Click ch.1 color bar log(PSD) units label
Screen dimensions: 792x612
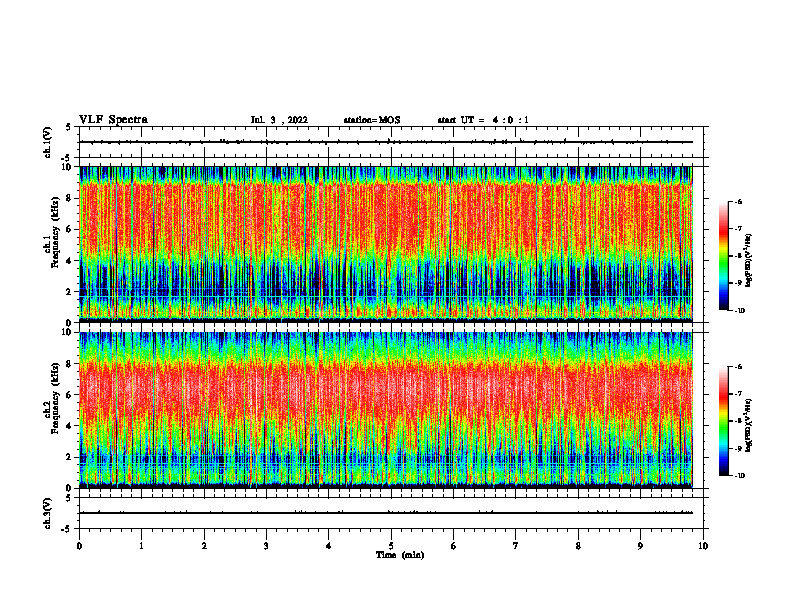[x=749, y=260]
